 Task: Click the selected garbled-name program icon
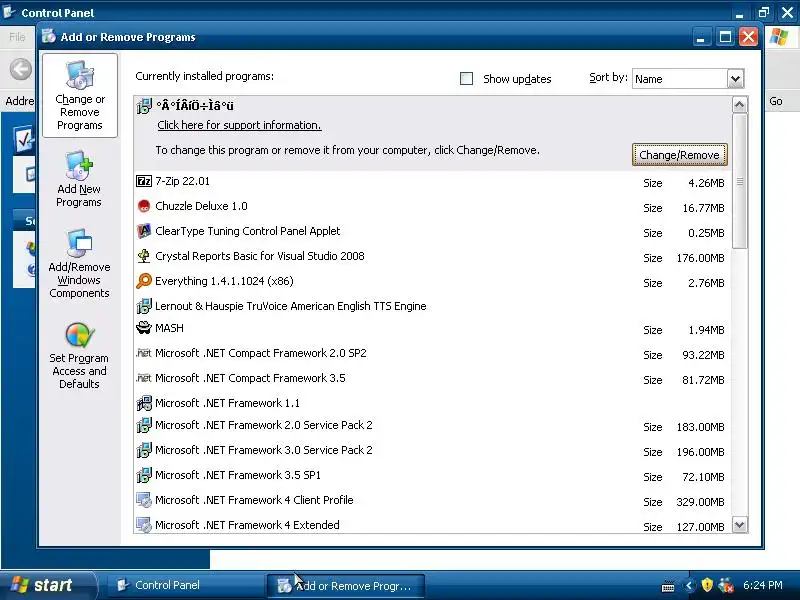click(x=144, y=106)
